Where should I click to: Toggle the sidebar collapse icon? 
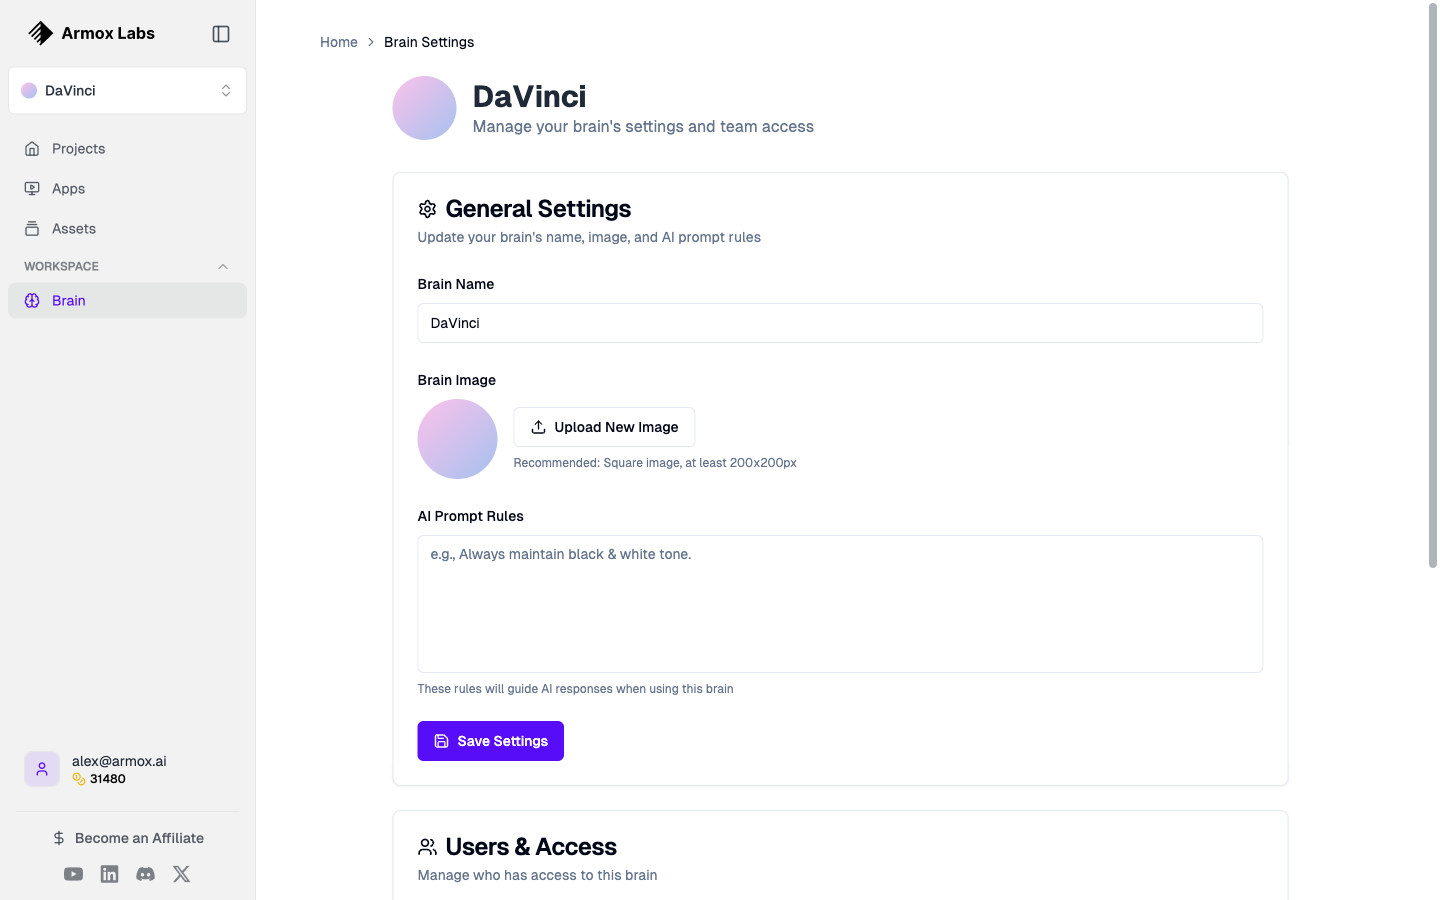pos(221,34)
